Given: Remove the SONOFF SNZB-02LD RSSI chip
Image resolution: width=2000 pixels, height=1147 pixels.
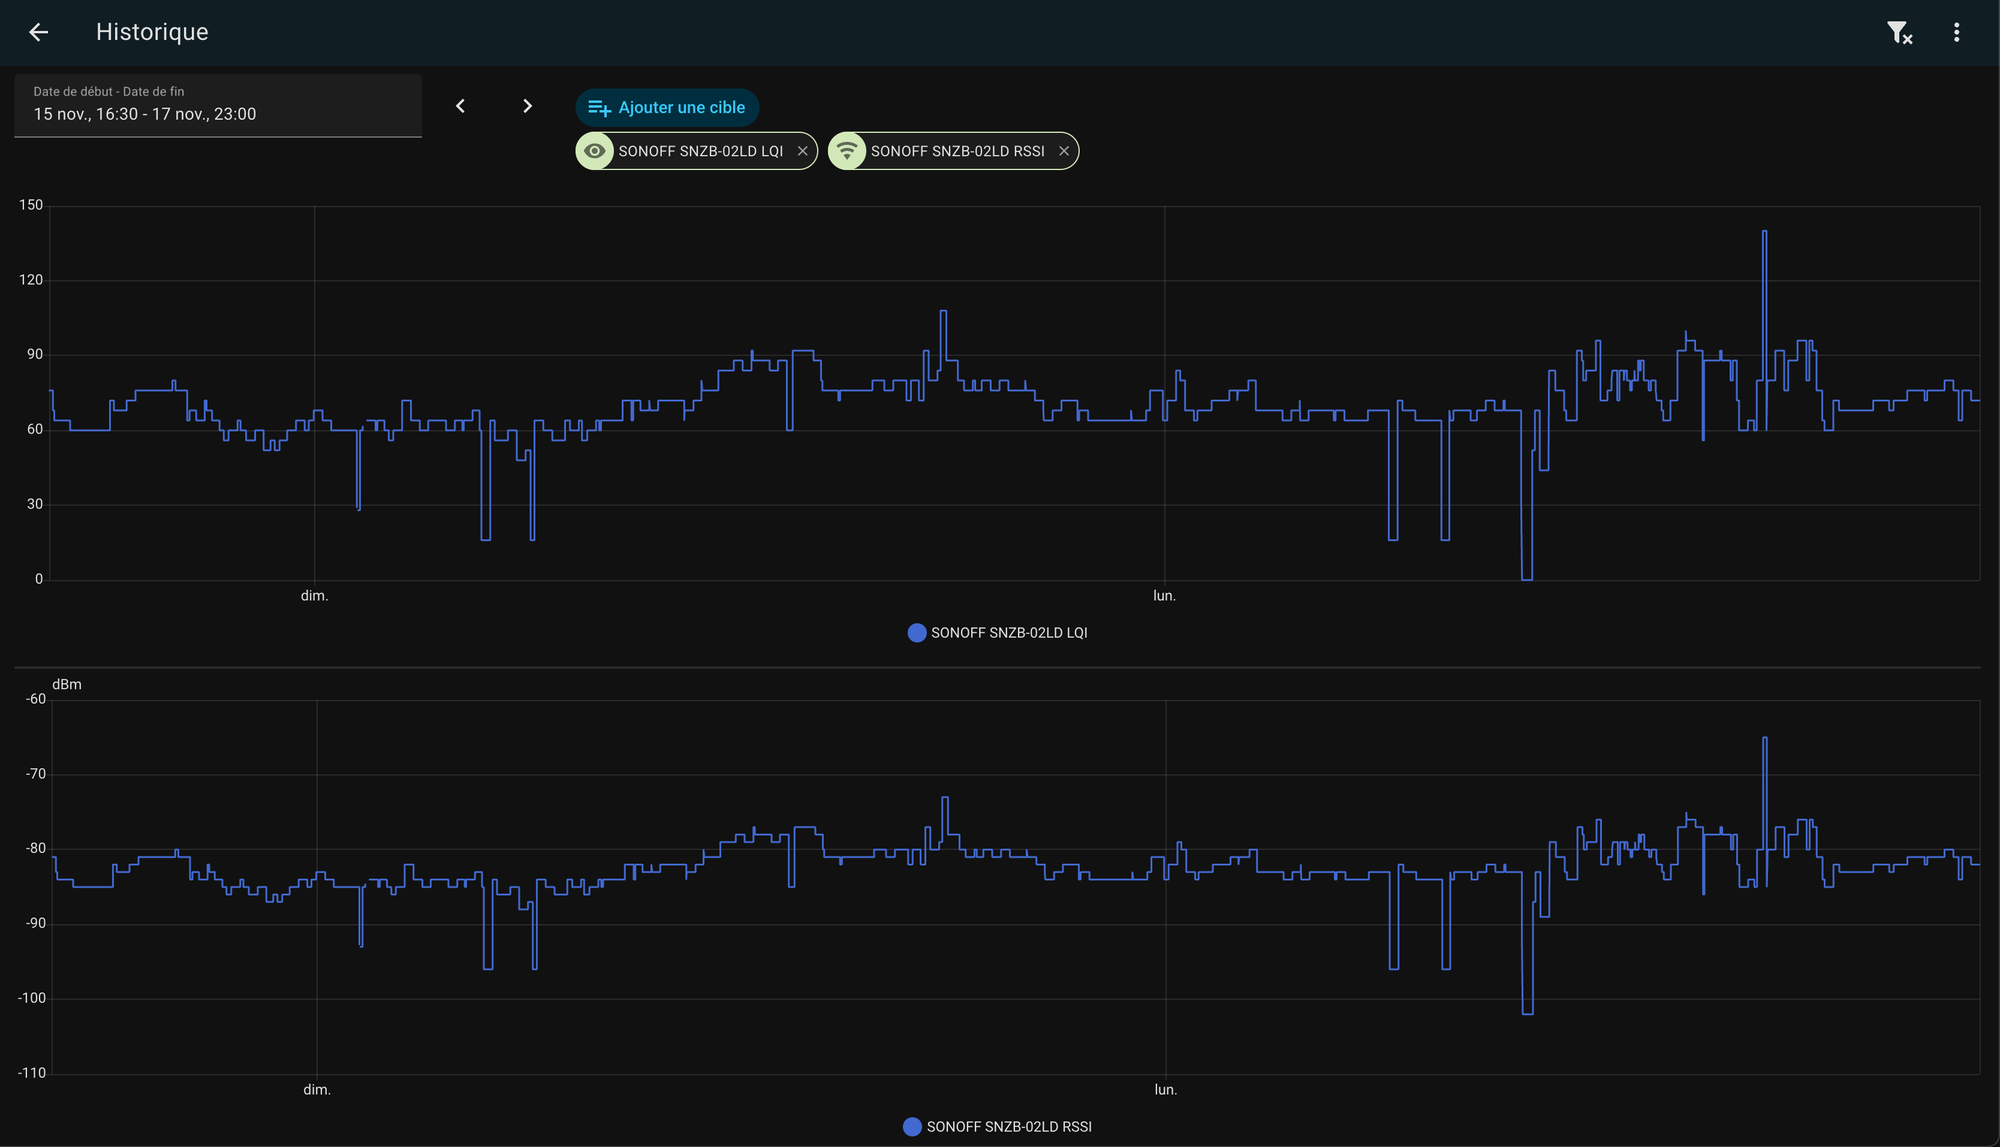Looking at the screenshot, I should point(1063,151).
